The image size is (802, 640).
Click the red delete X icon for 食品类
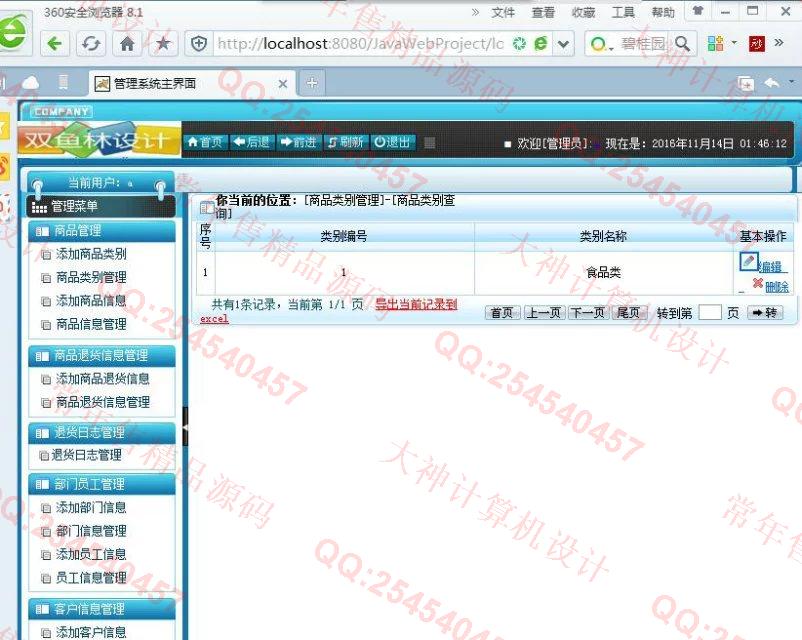(x=758, y=283)
